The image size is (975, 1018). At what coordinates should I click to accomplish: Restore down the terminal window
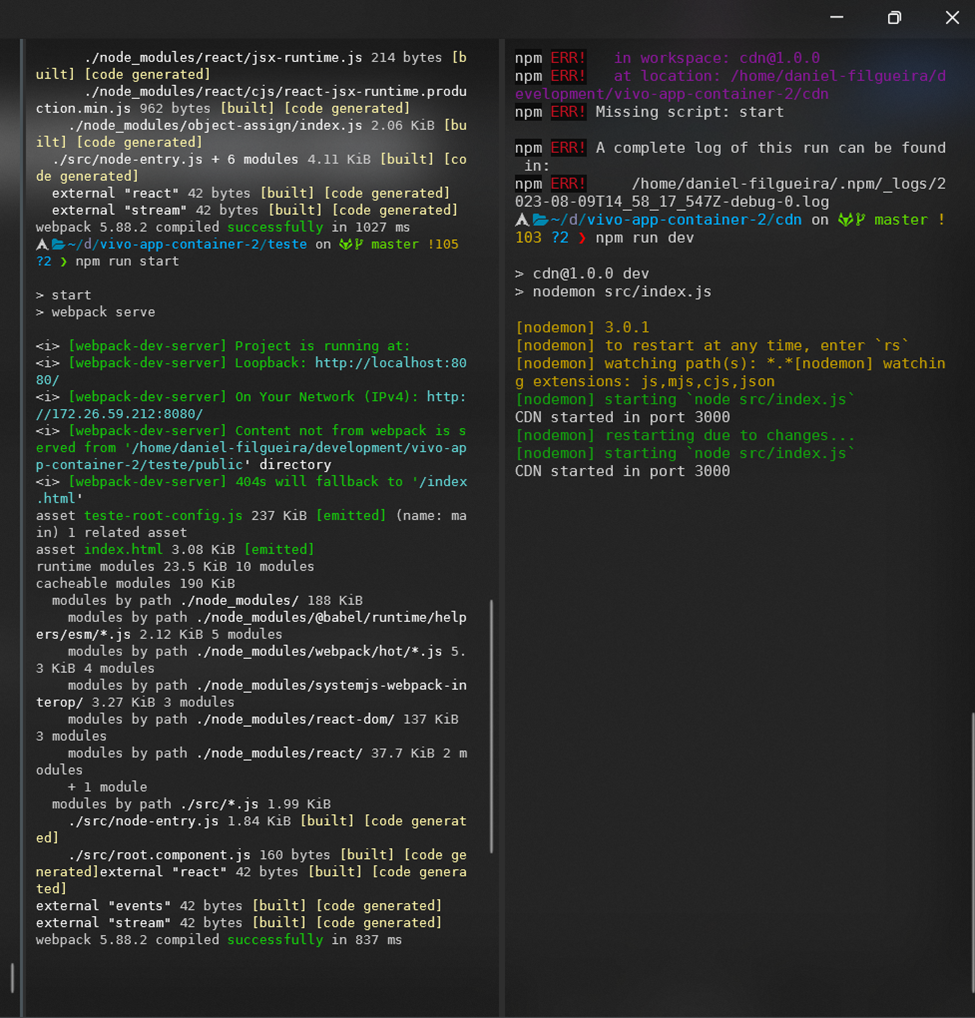tap(894, 17)
